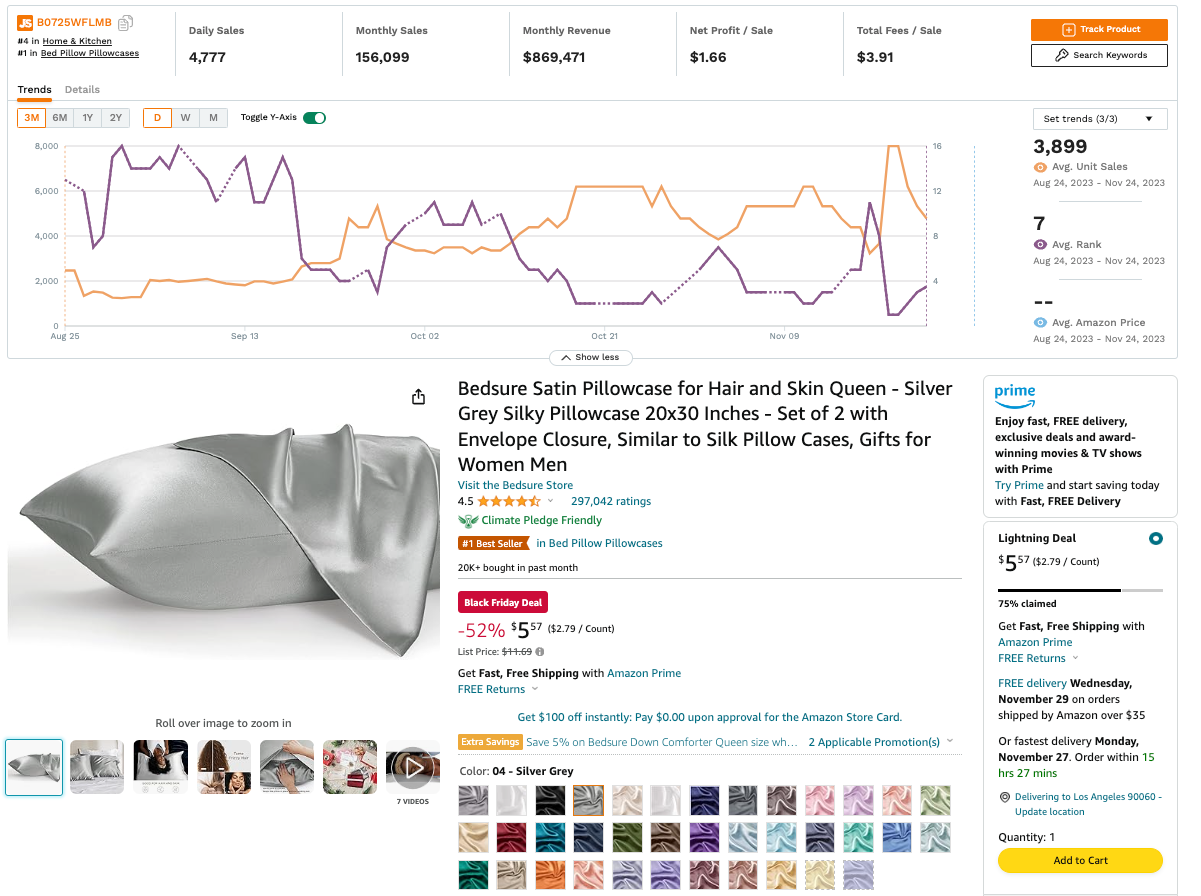This screenshot has width=1201, height=896.
Task: Copy the ASIN B0725WFLMB with copy icon
Action: (125, 23)
